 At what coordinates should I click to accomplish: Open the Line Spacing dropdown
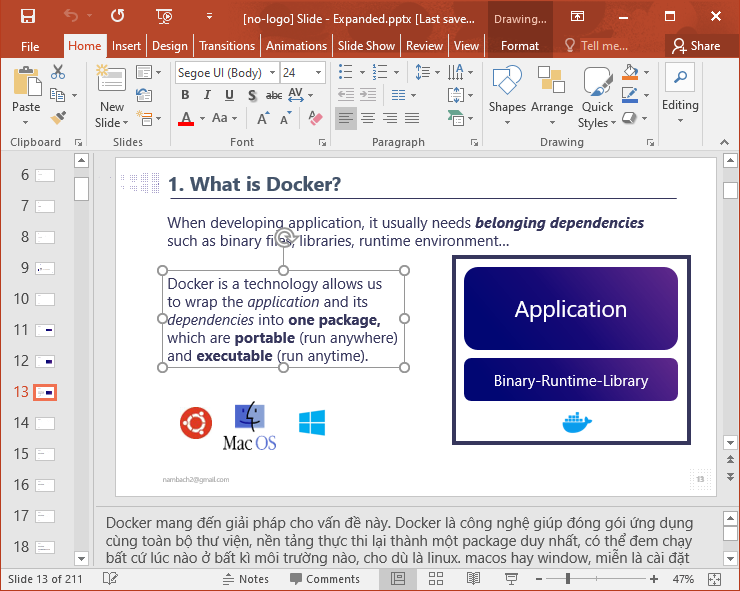point(428,72)
